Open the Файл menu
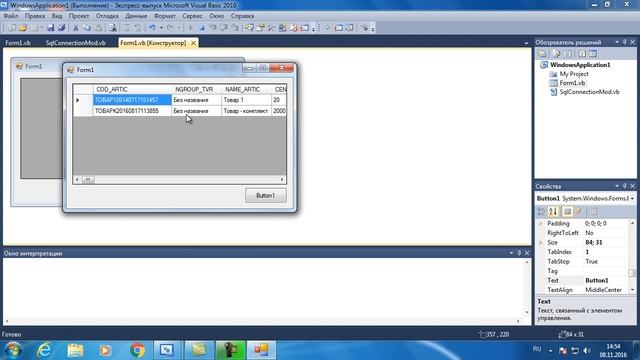Image resolution: width=640 pixels, height=360 pixels. coord(11,16)
